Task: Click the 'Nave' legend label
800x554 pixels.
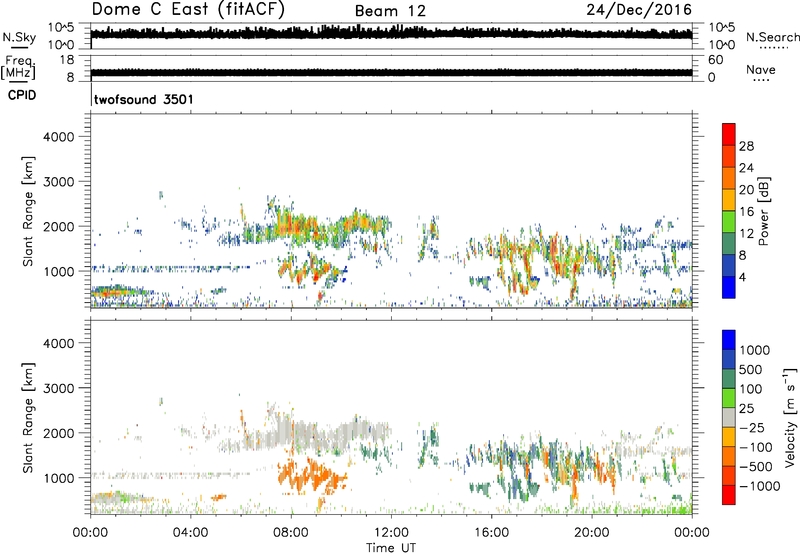Action: coord(760,69)
